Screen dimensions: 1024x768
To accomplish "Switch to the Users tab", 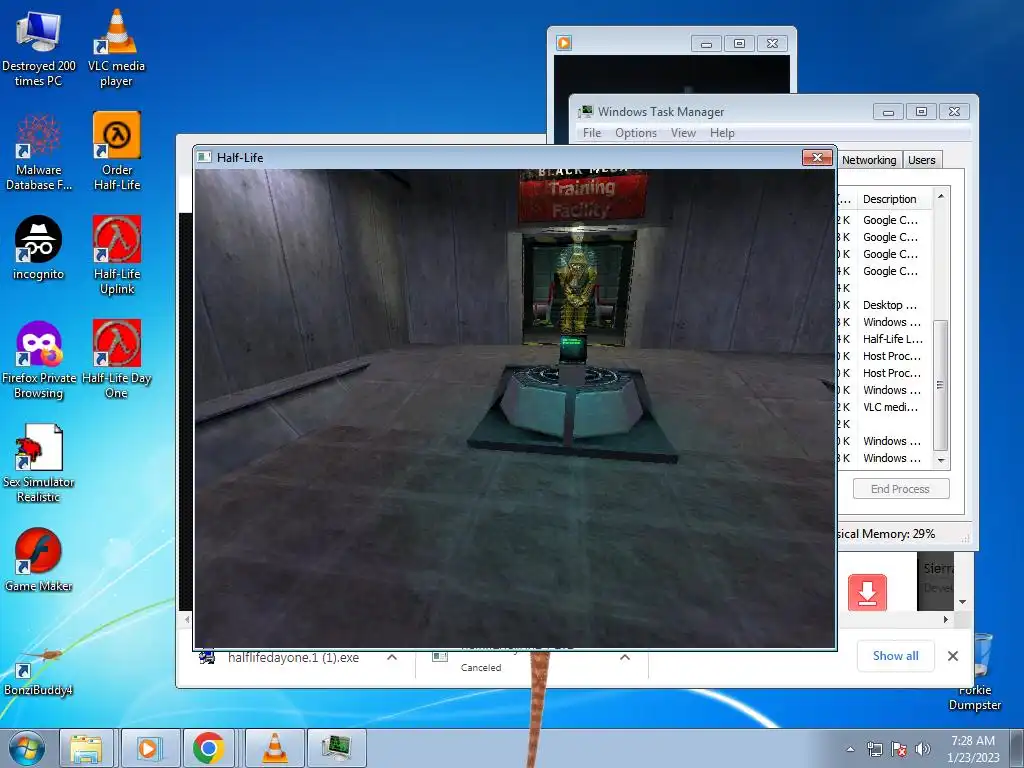I will pos(921,160).
